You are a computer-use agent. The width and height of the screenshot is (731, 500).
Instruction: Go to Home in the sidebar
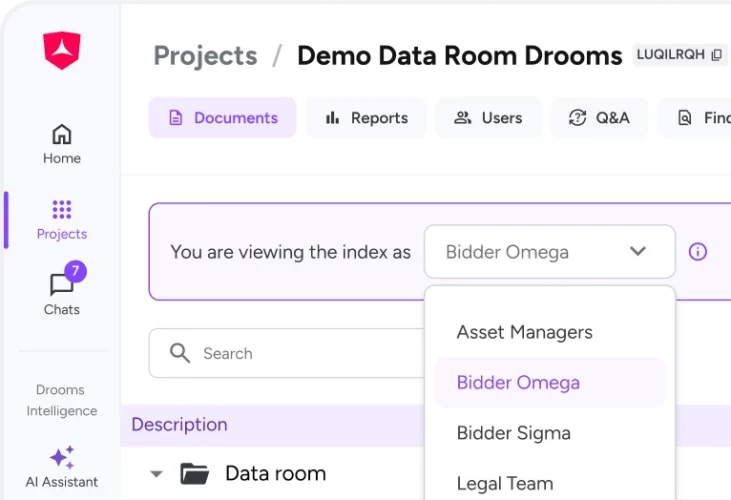(x=62, y=144)
